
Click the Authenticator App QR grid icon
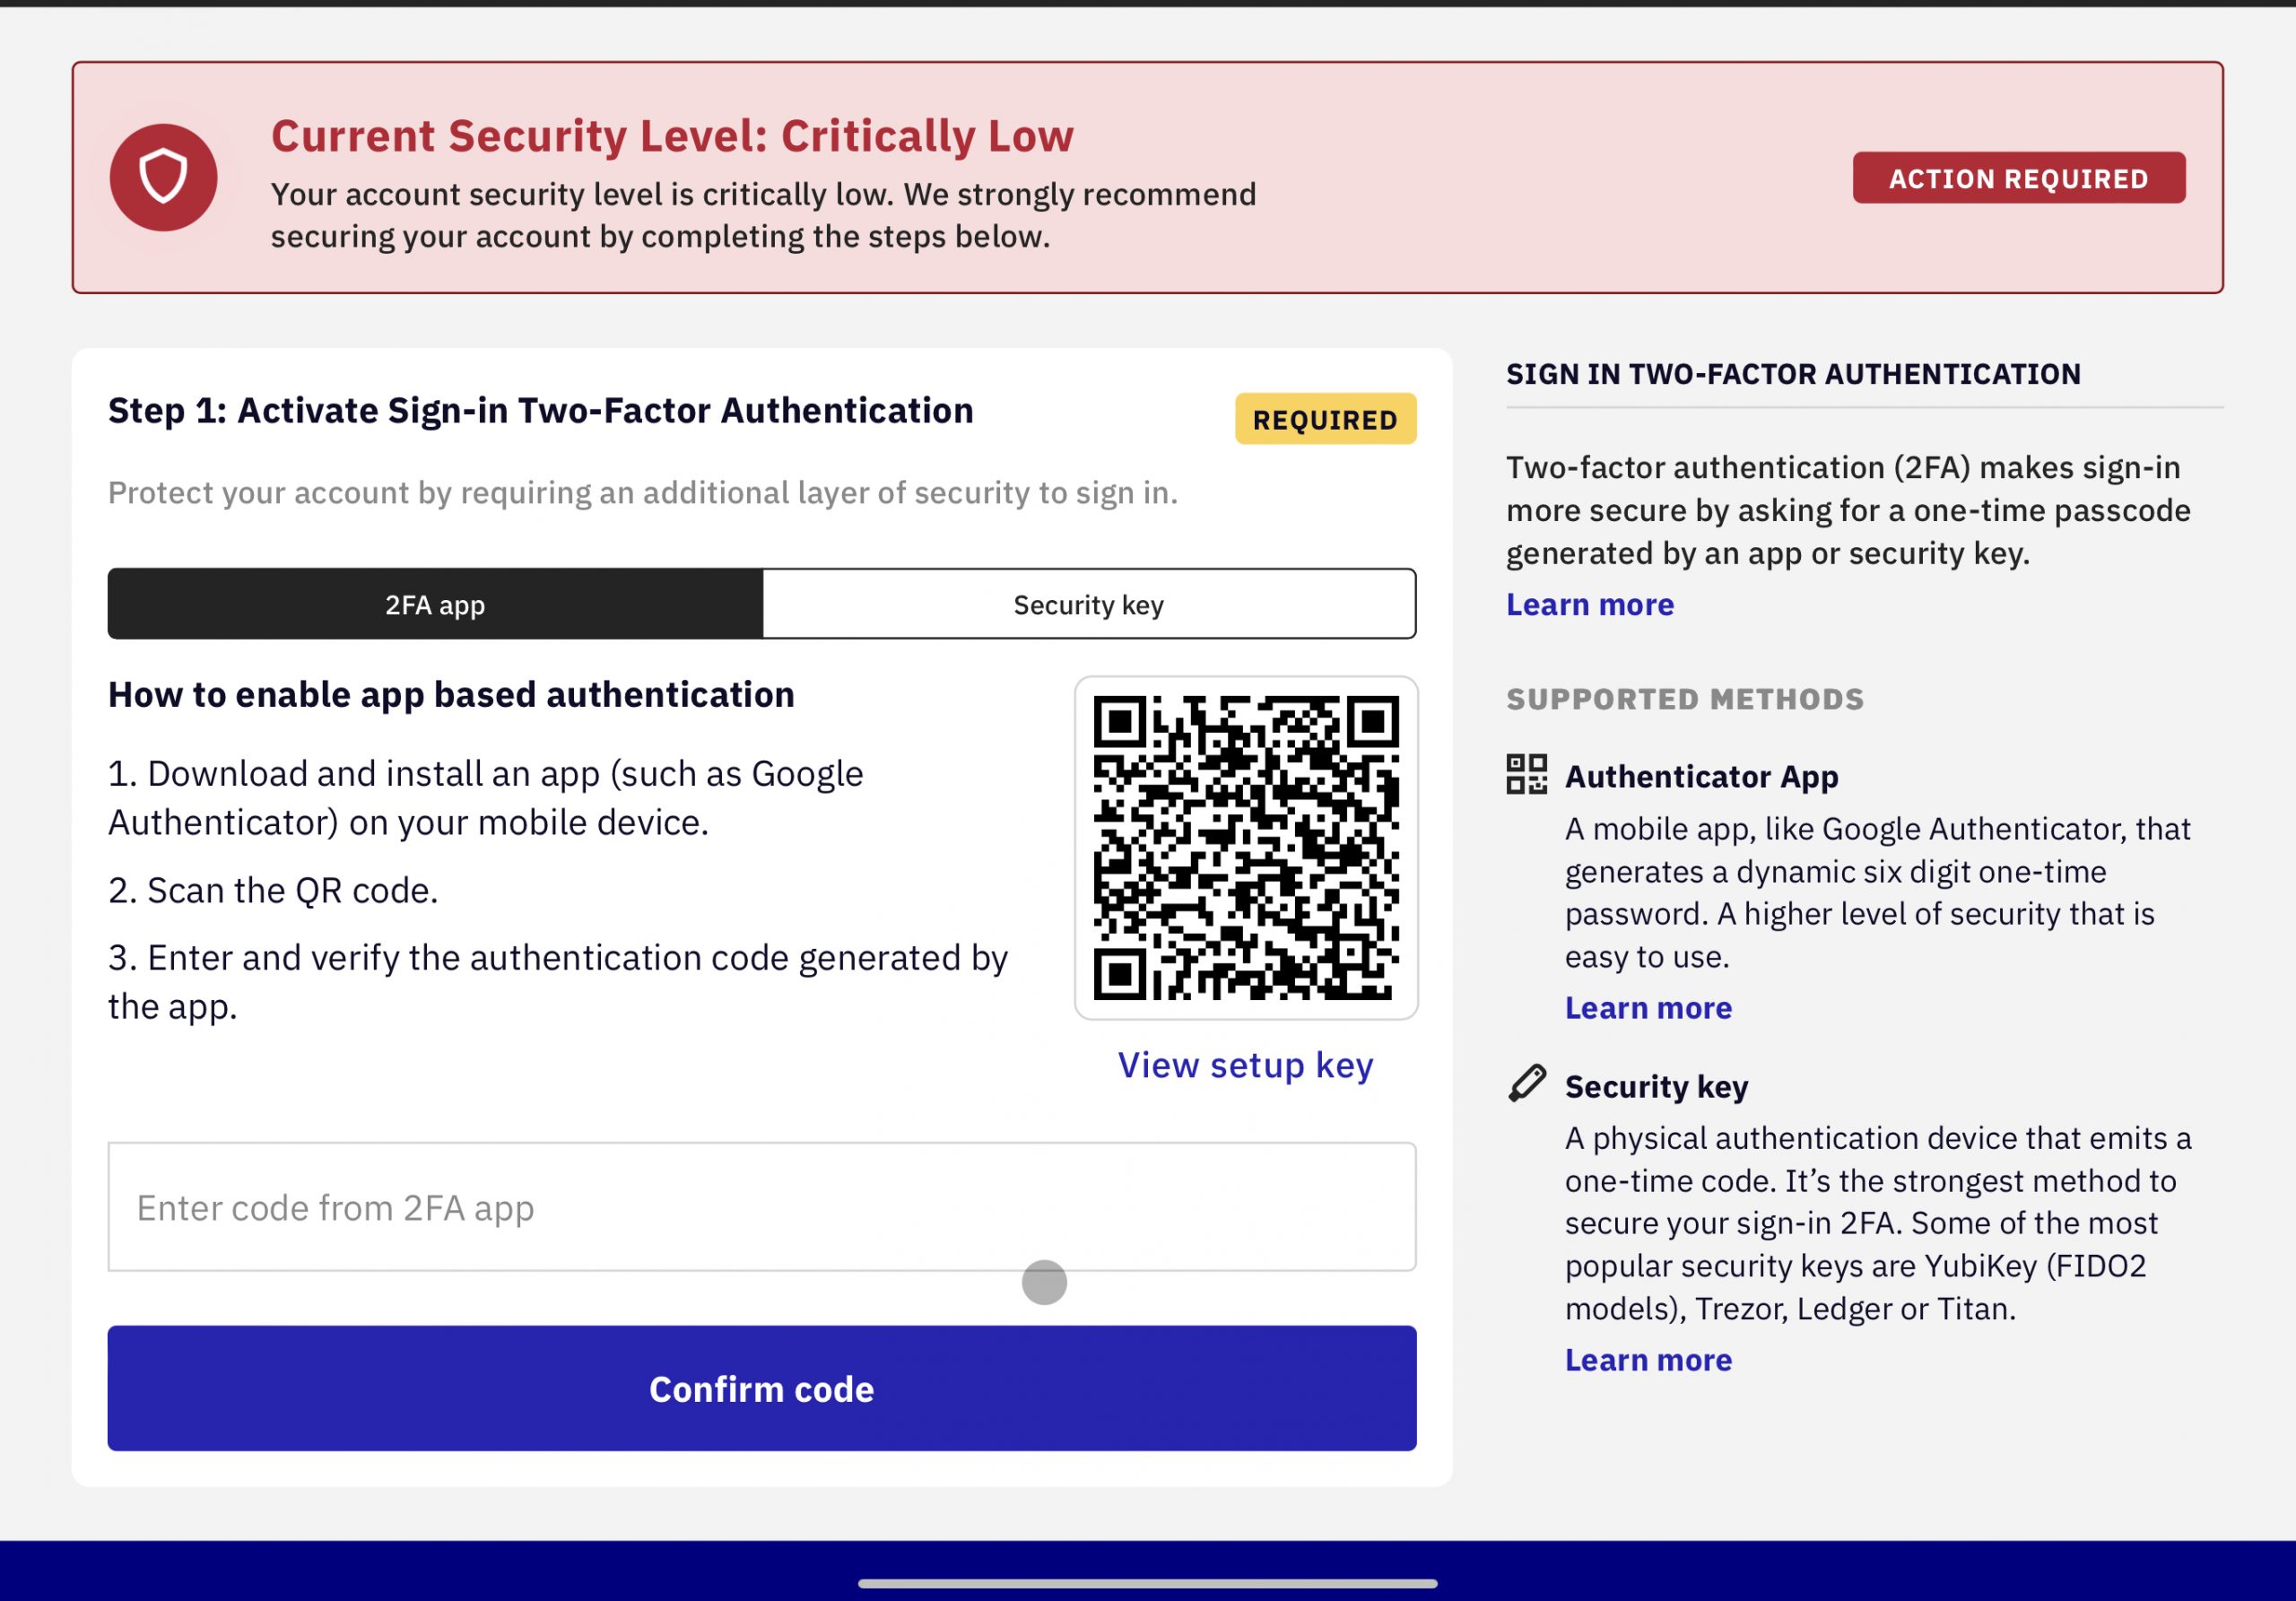1526,774
